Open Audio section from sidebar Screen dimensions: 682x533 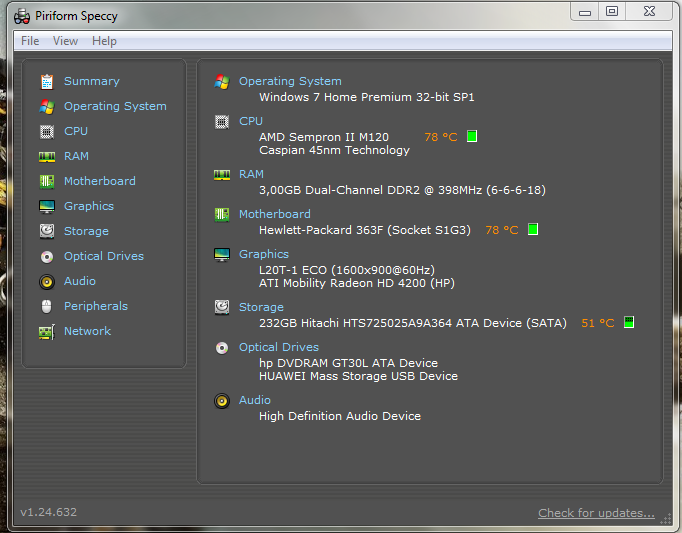[80, 282]
